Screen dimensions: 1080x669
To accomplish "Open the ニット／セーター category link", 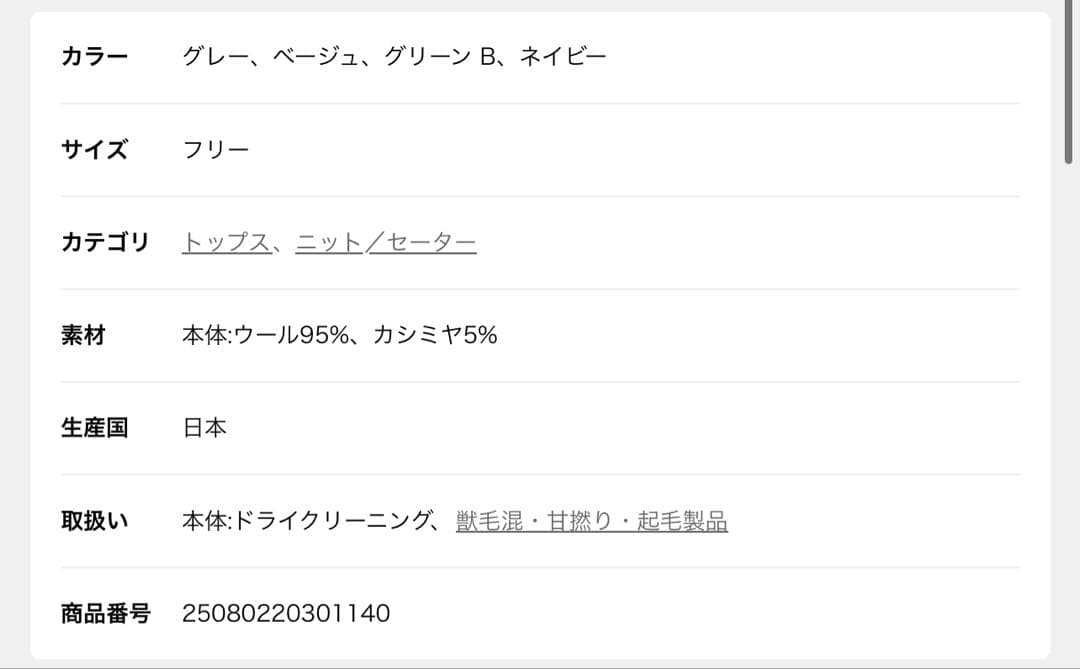I will [386, 242].
